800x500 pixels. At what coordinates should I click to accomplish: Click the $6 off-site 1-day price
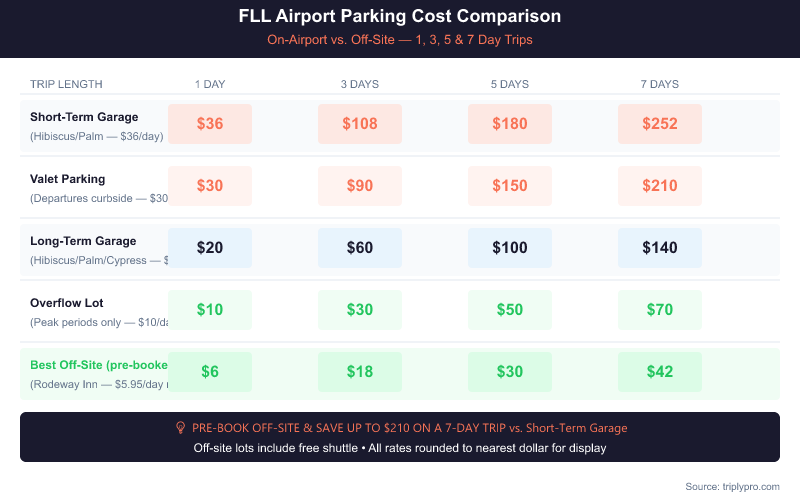pos(210,372)
